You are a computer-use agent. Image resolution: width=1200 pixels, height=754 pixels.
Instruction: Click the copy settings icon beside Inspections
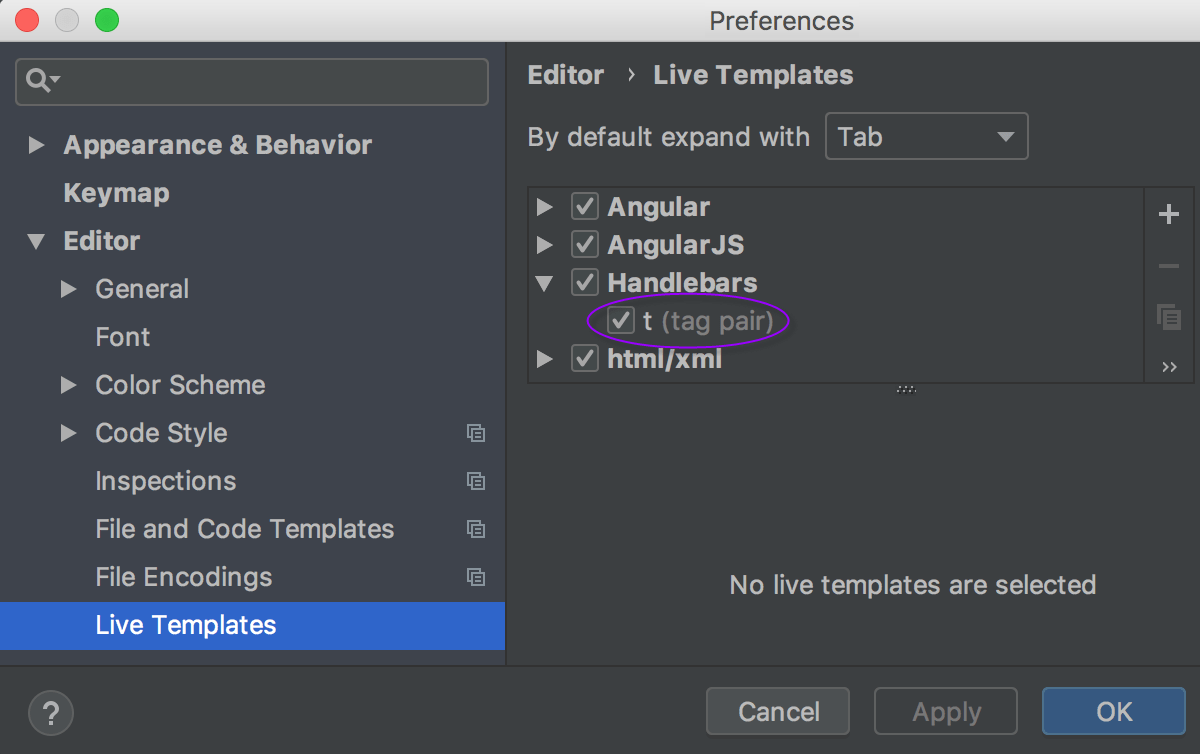[x=476, y=481]
